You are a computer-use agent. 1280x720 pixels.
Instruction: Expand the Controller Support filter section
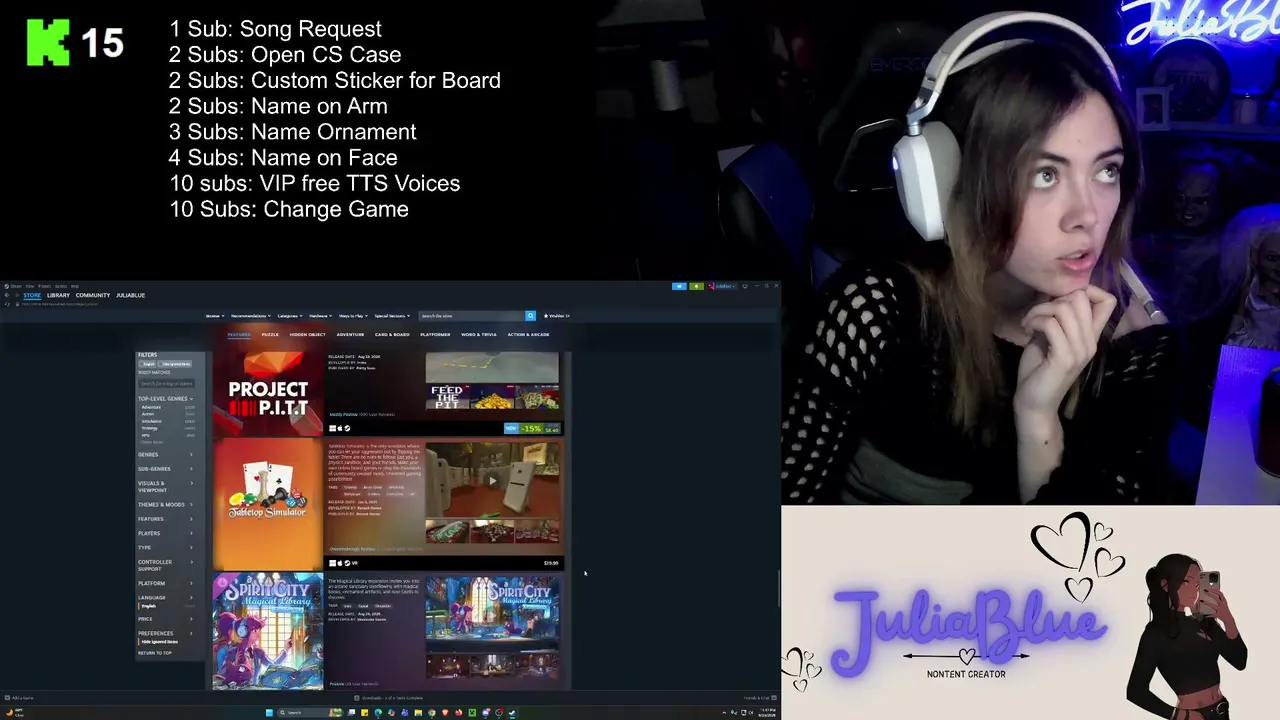(166, 565)
